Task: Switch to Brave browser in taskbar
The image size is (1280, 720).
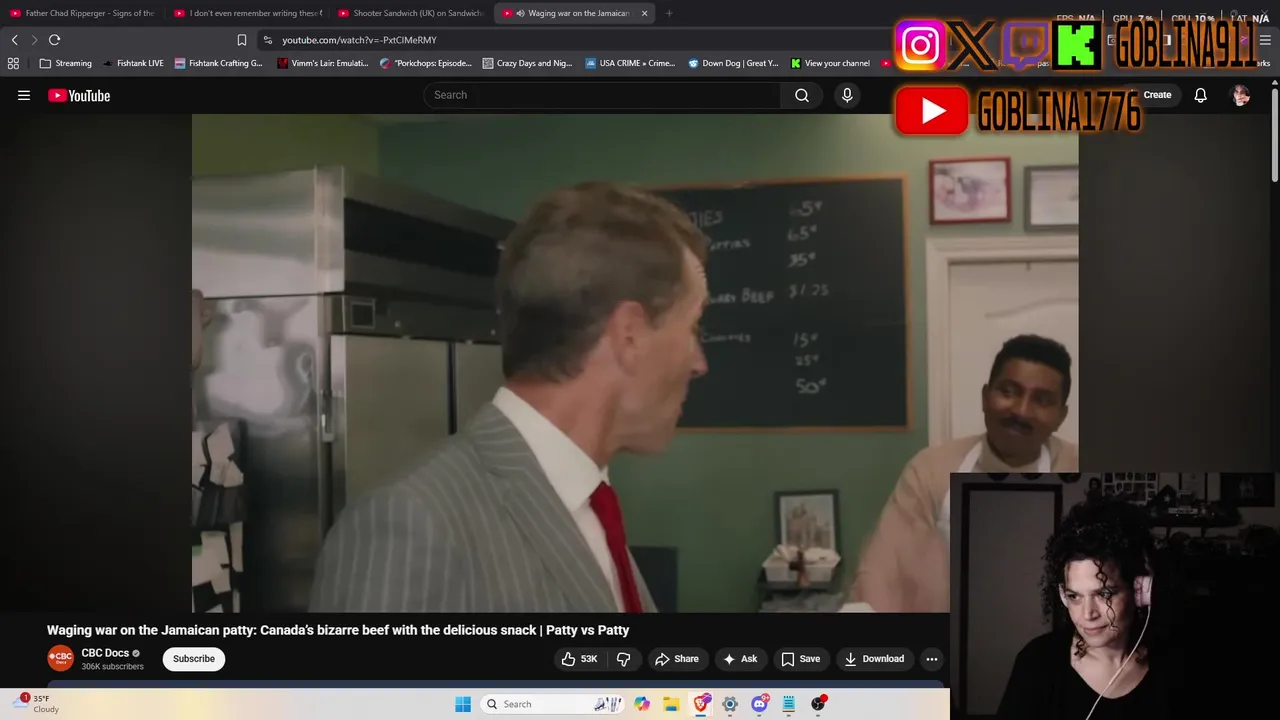Action: click(x=701, y=704)
